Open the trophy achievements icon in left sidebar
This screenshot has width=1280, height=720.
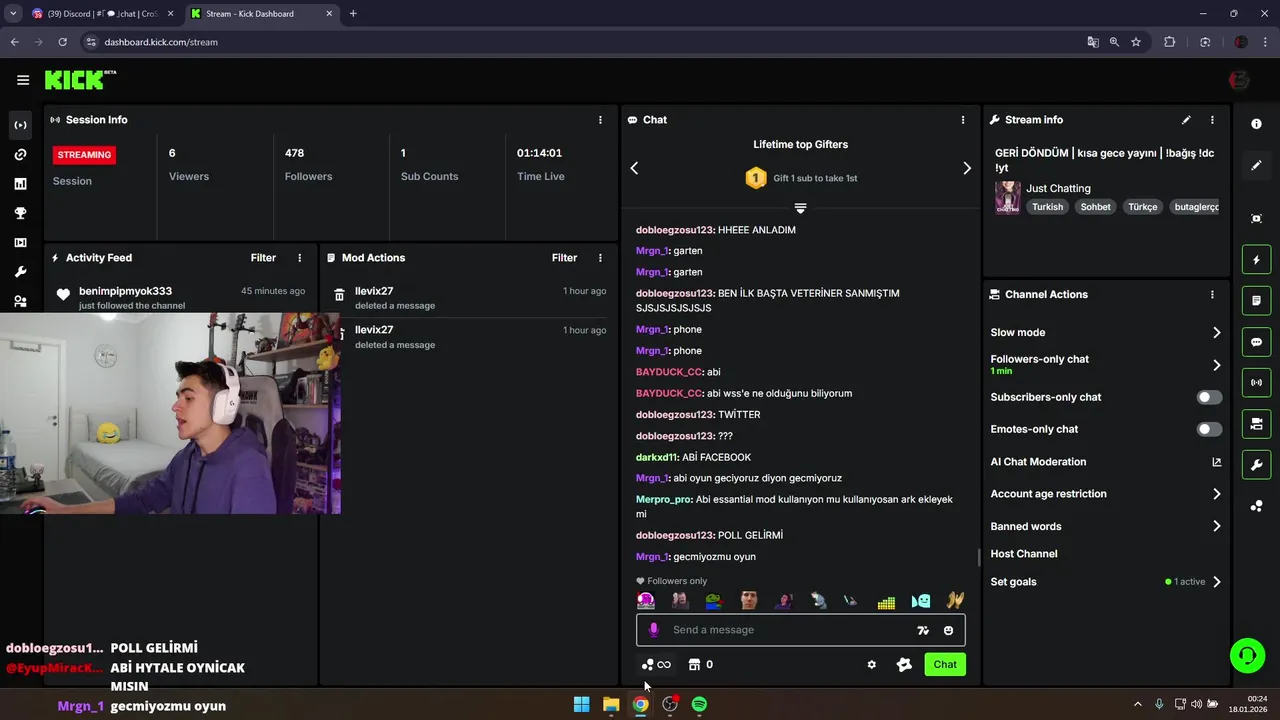(x=20, y=213)
